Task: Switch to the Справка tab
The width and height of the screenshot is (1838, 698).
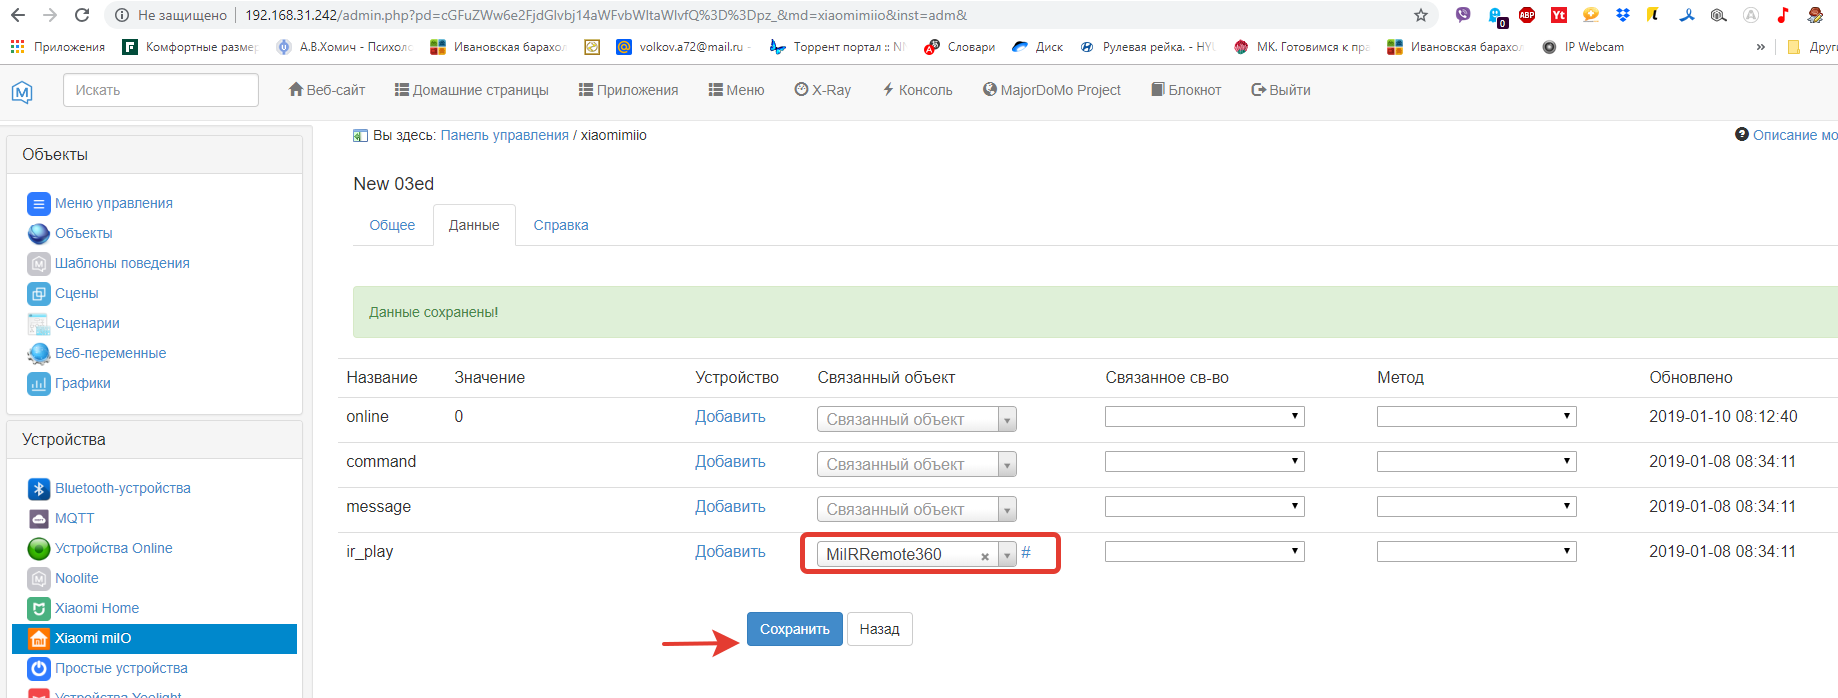Action: (561, 225)
